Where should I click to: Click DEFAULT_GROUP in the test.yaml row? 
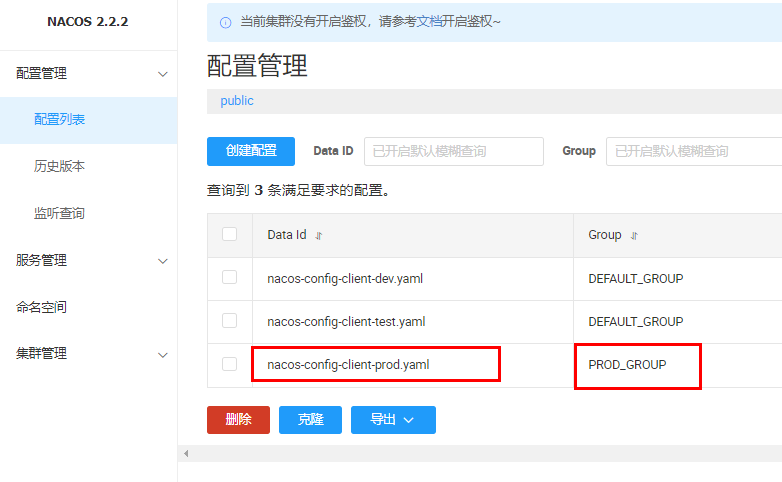pyautogui.click(x=635, y=322)
